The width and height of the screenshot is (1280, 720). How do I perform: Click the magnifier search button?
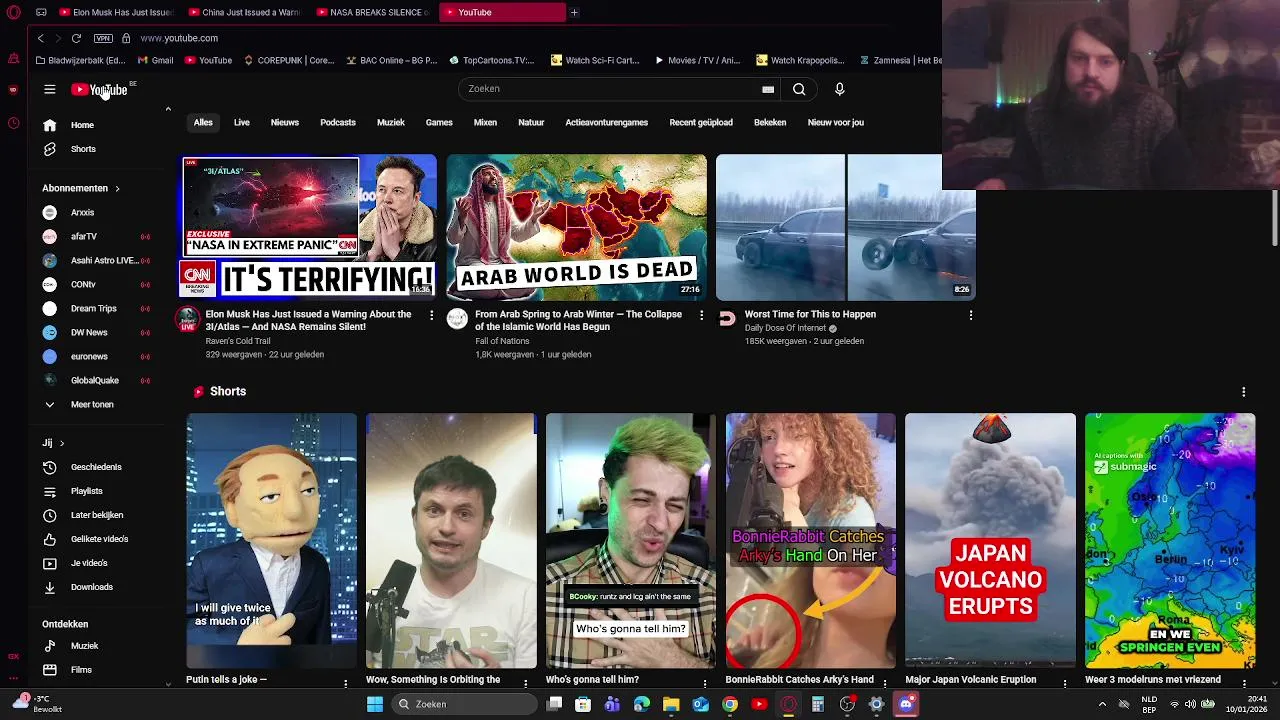click(799, 89)
